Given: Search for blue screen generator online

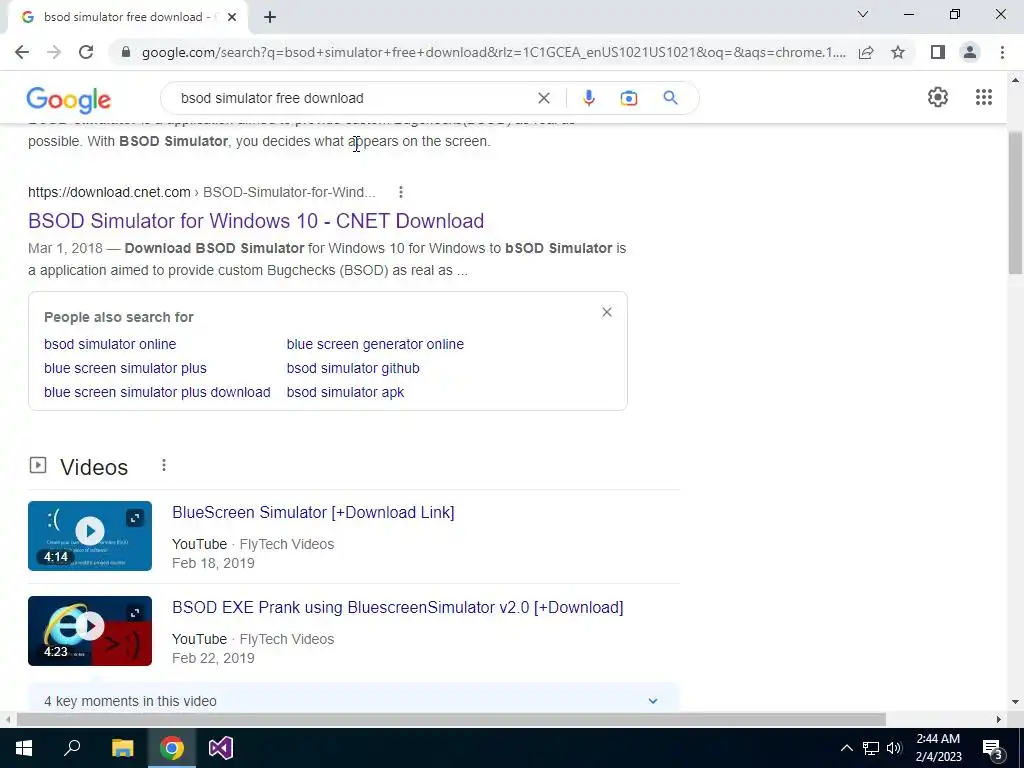Looking at the screenshot, I should coord(376,344).
